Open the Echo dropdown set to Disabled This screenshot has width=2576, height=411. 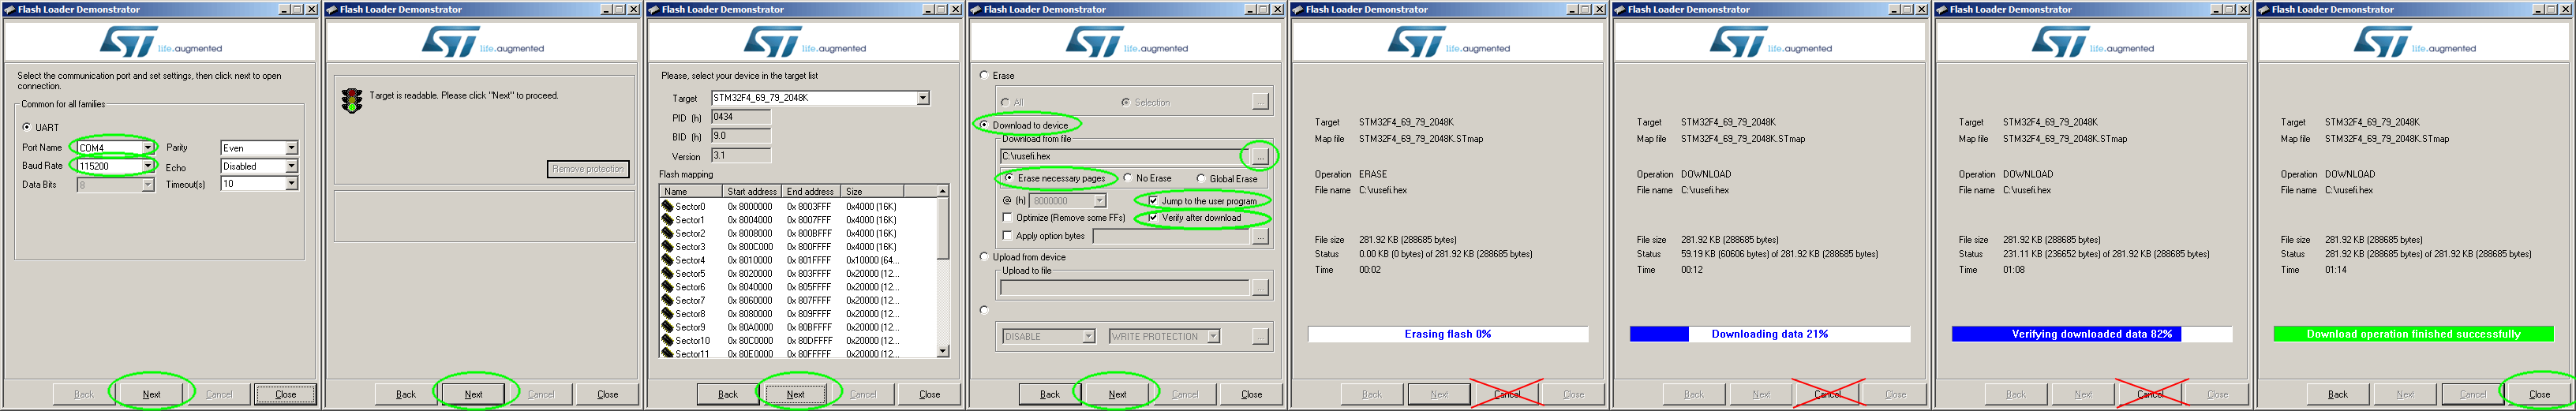(291, 166)
